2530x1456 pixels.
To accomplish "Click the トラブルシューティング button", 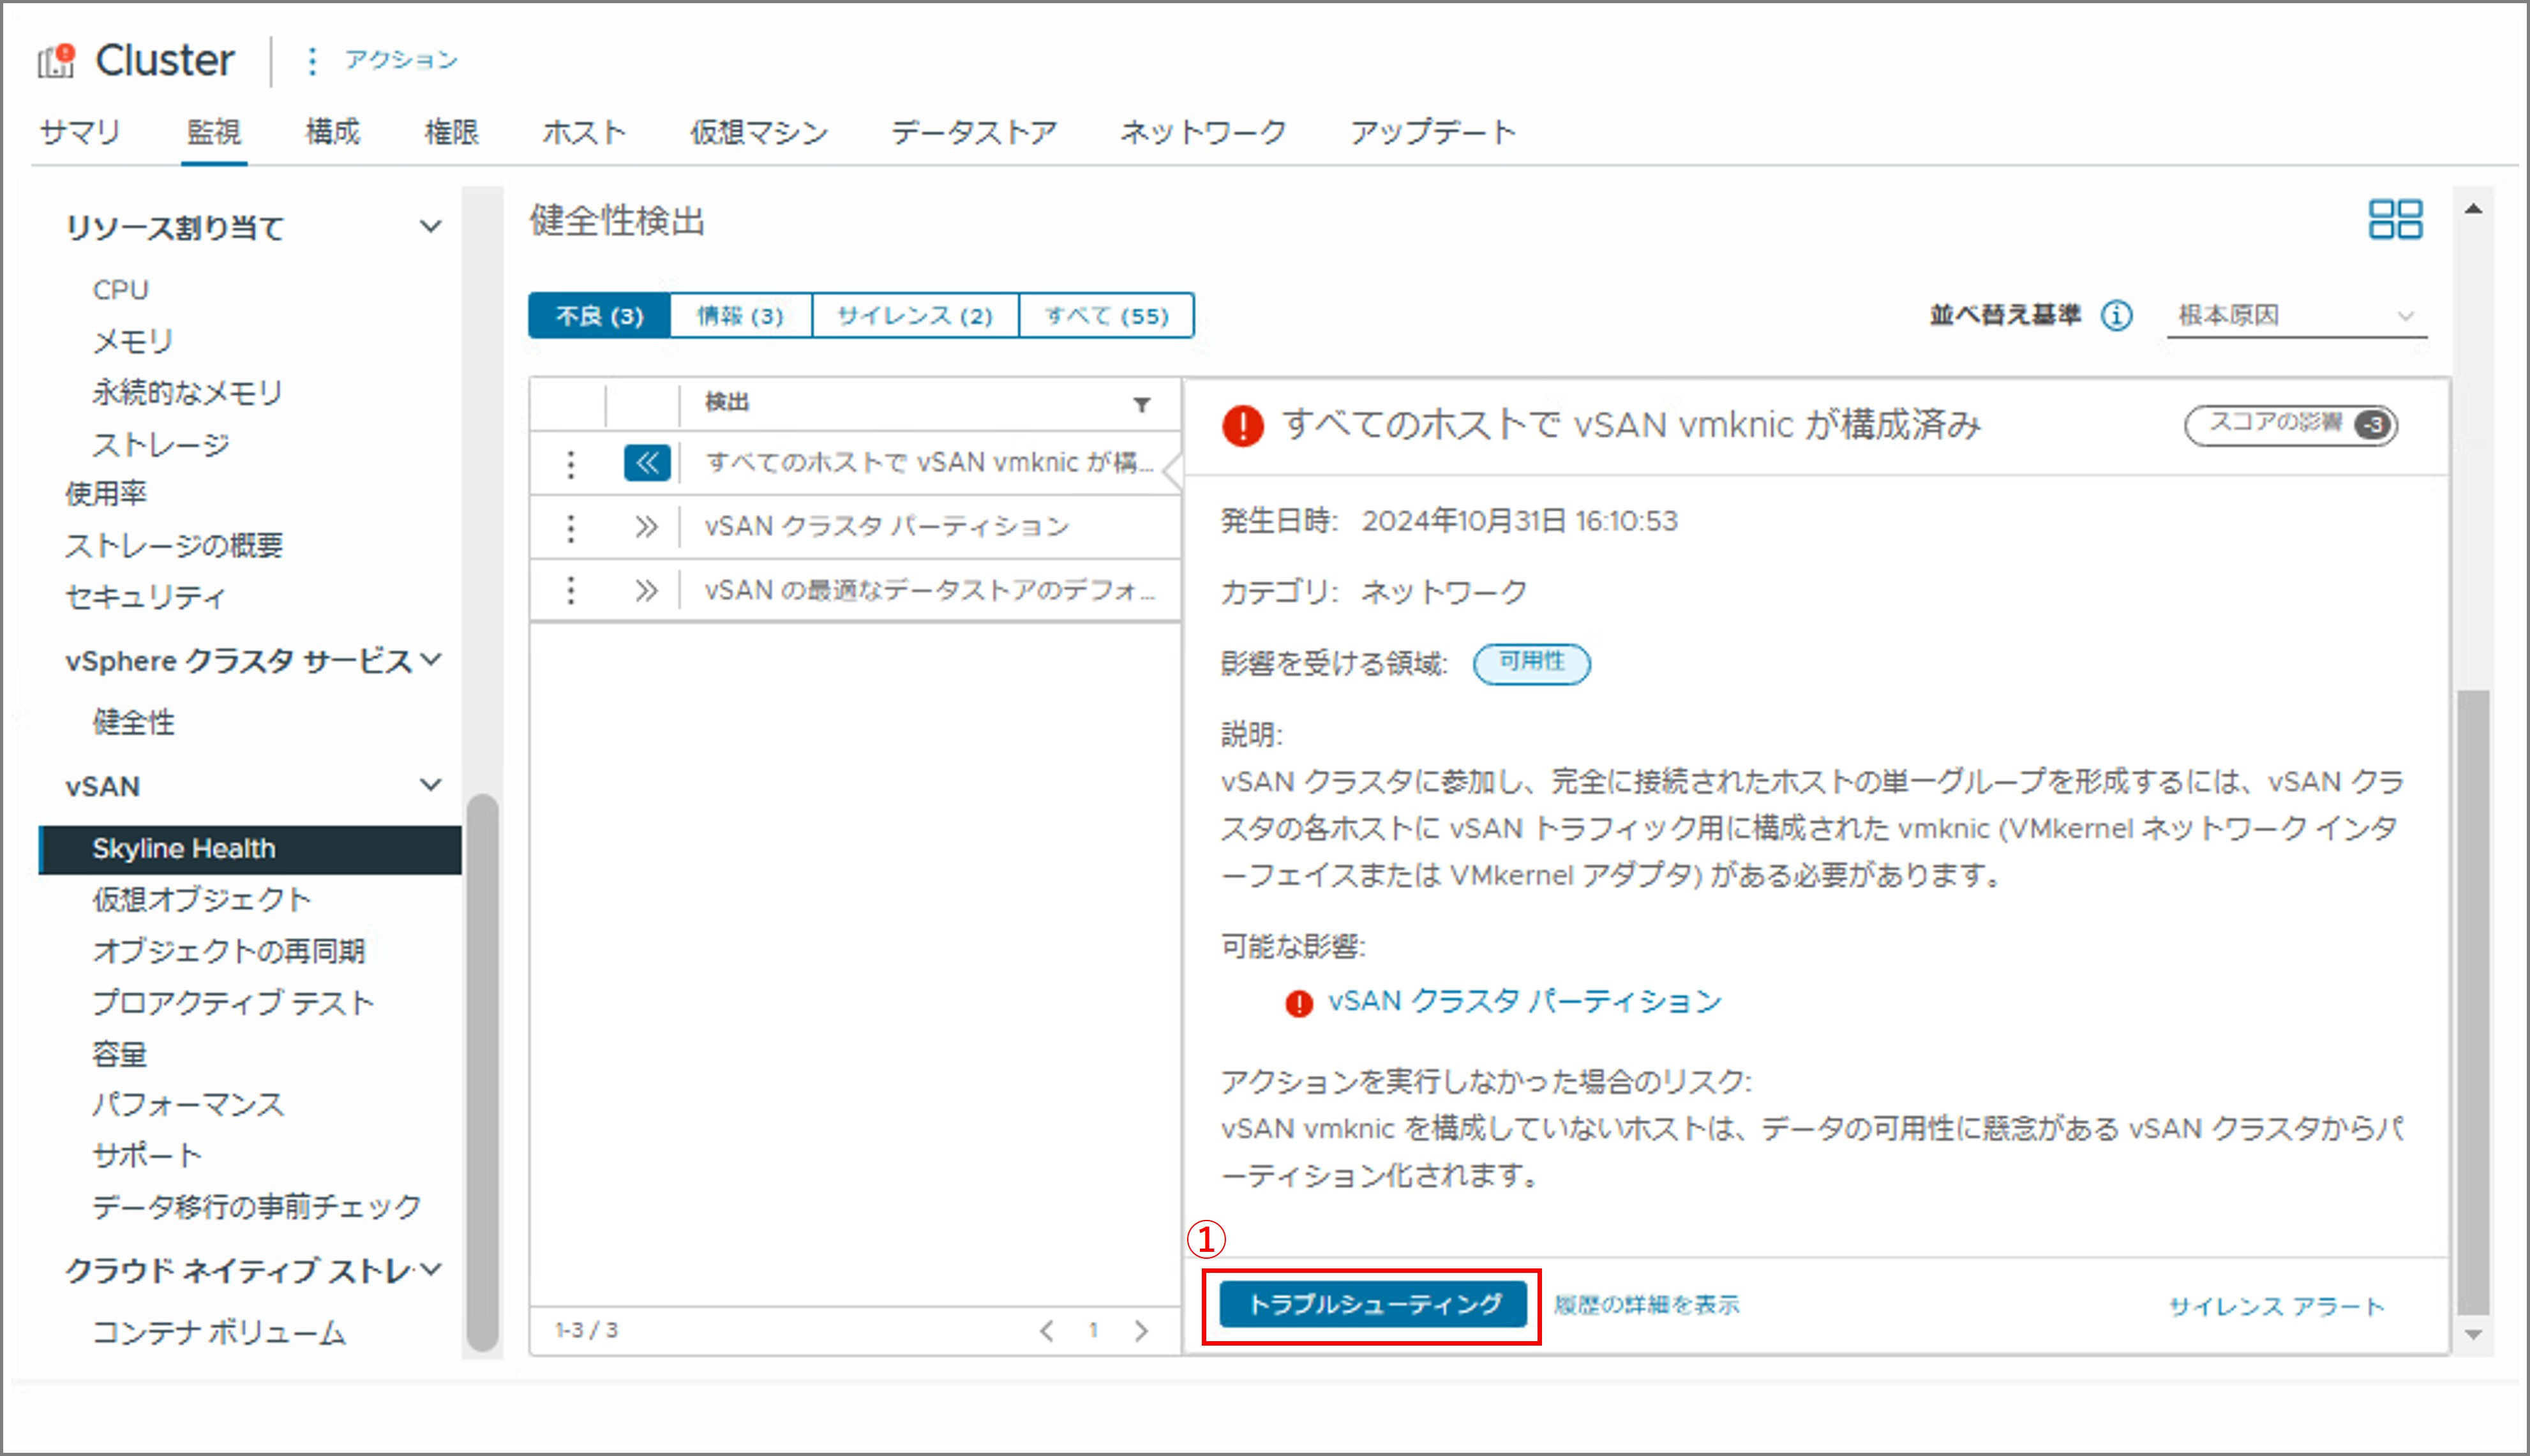I will click(x=1373, y=1304).
